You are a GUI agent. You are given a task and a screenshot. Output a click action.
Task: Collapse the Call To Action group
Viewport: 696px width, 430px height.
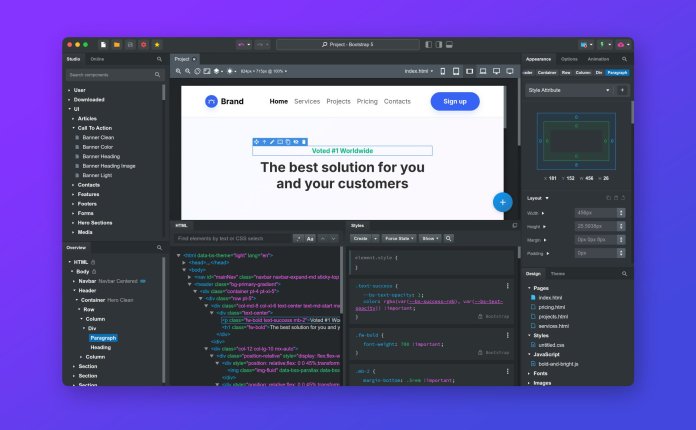[x=73, y=128]
